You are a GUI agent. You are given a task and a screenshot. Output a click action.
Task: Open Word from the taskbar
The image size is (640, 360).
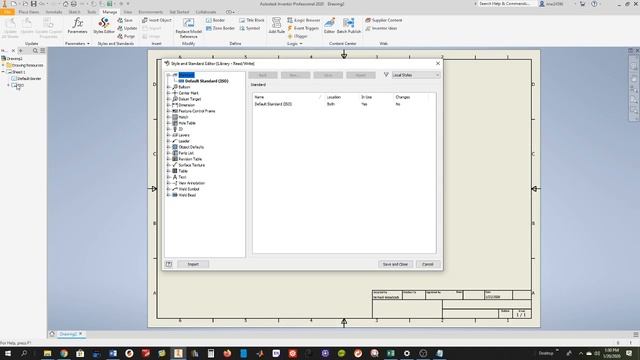(113, 353)
